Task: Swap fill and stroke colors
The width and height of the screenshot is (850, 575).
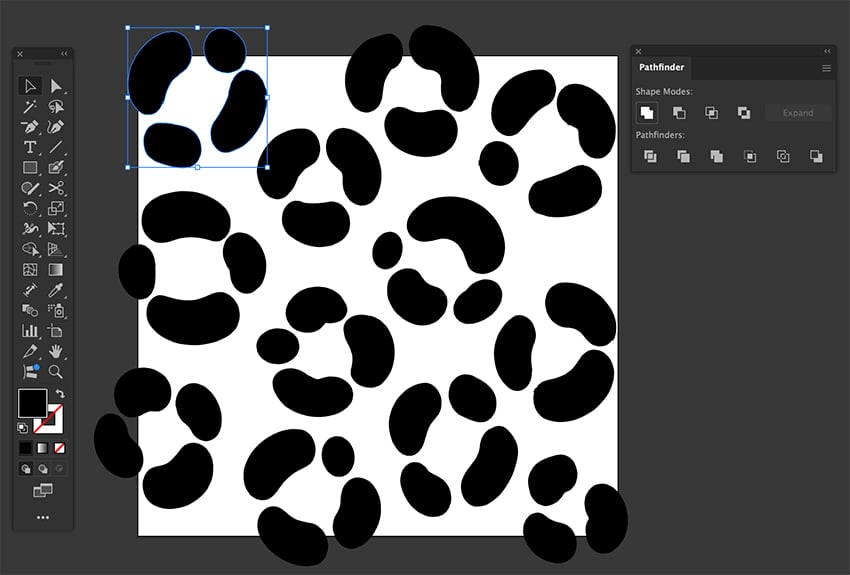Action: (60, 394)
